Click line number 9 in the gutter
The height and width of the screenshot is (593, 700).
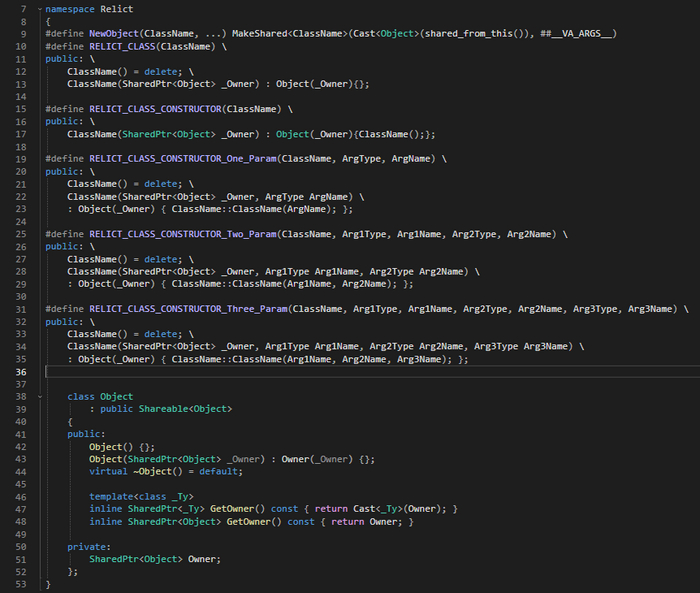tap(20, 33)
